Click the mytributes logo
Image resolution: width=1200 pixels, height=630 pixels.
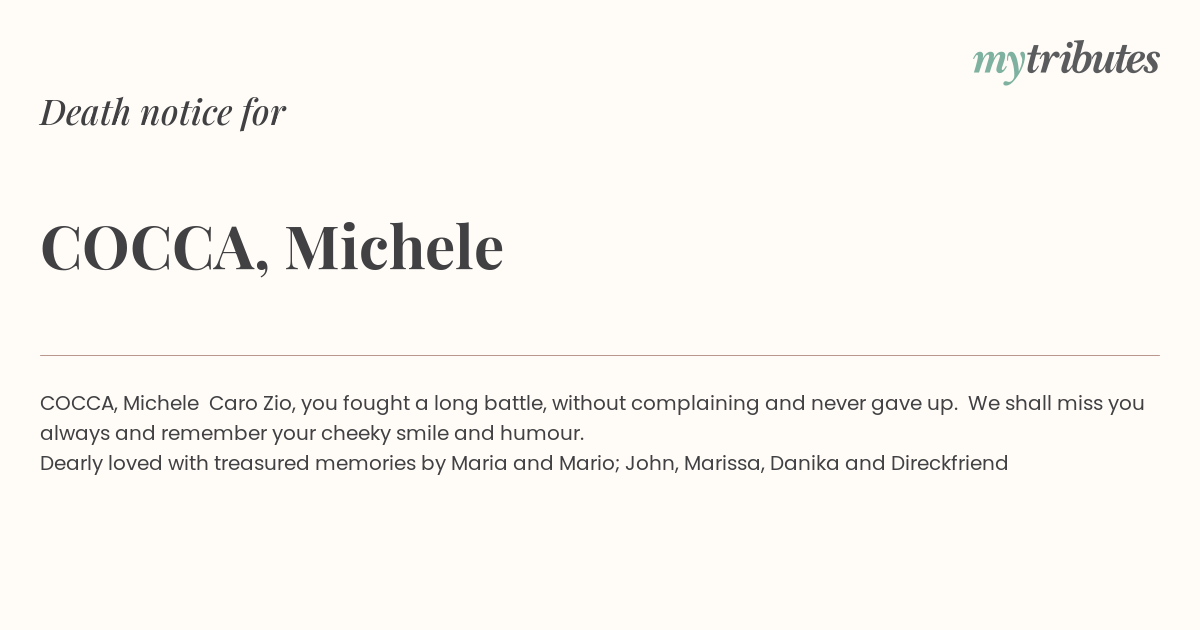[x=1066, y=61]
